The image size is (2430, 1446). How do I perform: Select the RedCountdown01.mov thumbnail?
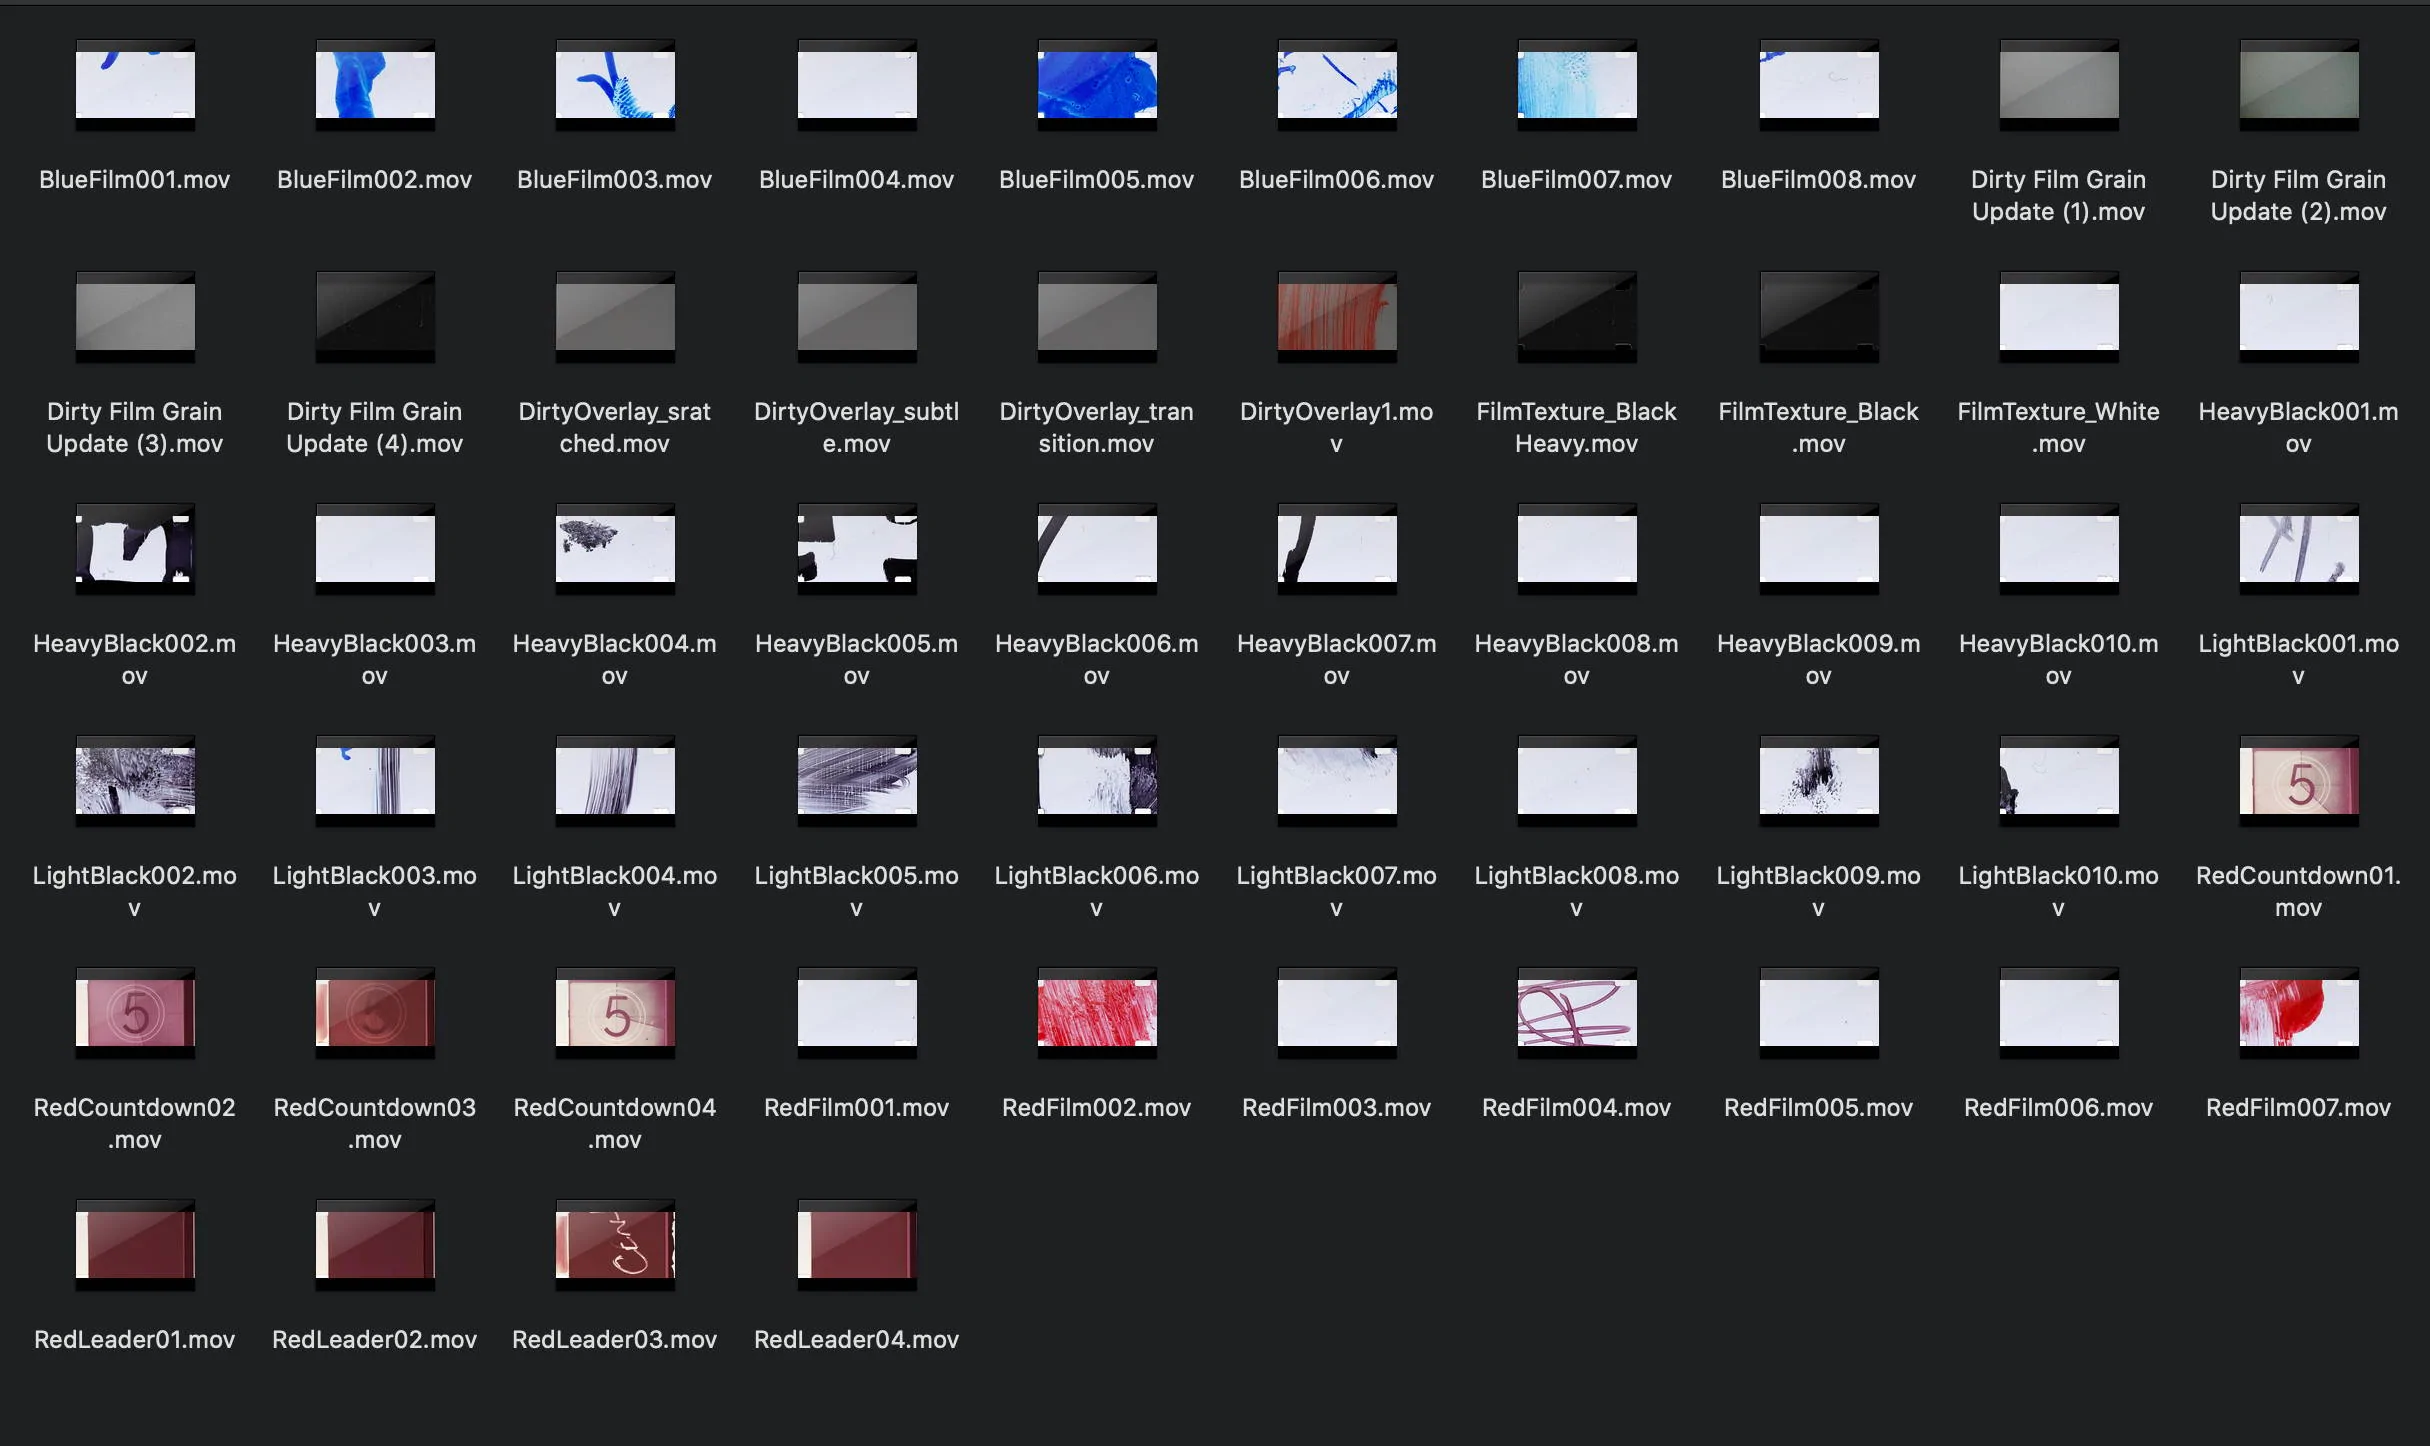[2299, 781]
